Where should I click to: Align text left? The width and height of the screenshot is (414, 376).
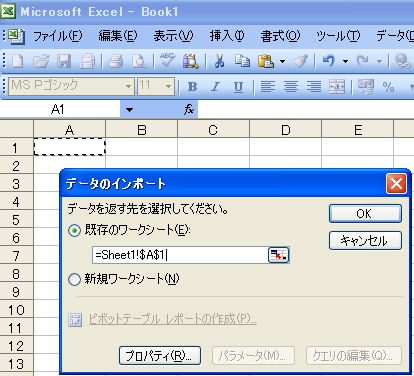coord(268,87)
